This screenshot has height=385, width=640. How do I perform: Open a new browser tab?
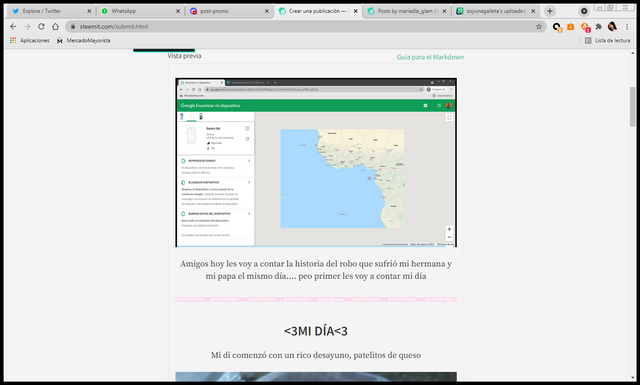tap(550, 11)
